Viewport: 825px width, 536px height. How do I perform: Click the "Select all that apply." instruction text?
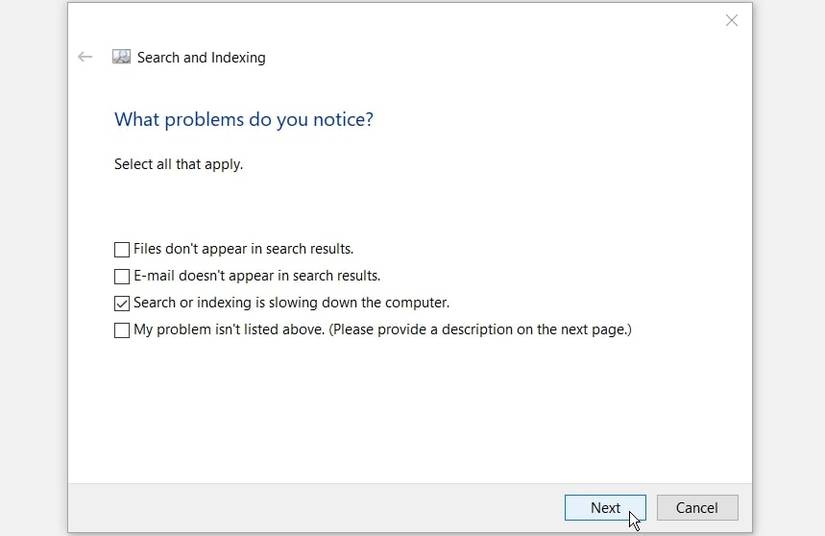point(178,164)
